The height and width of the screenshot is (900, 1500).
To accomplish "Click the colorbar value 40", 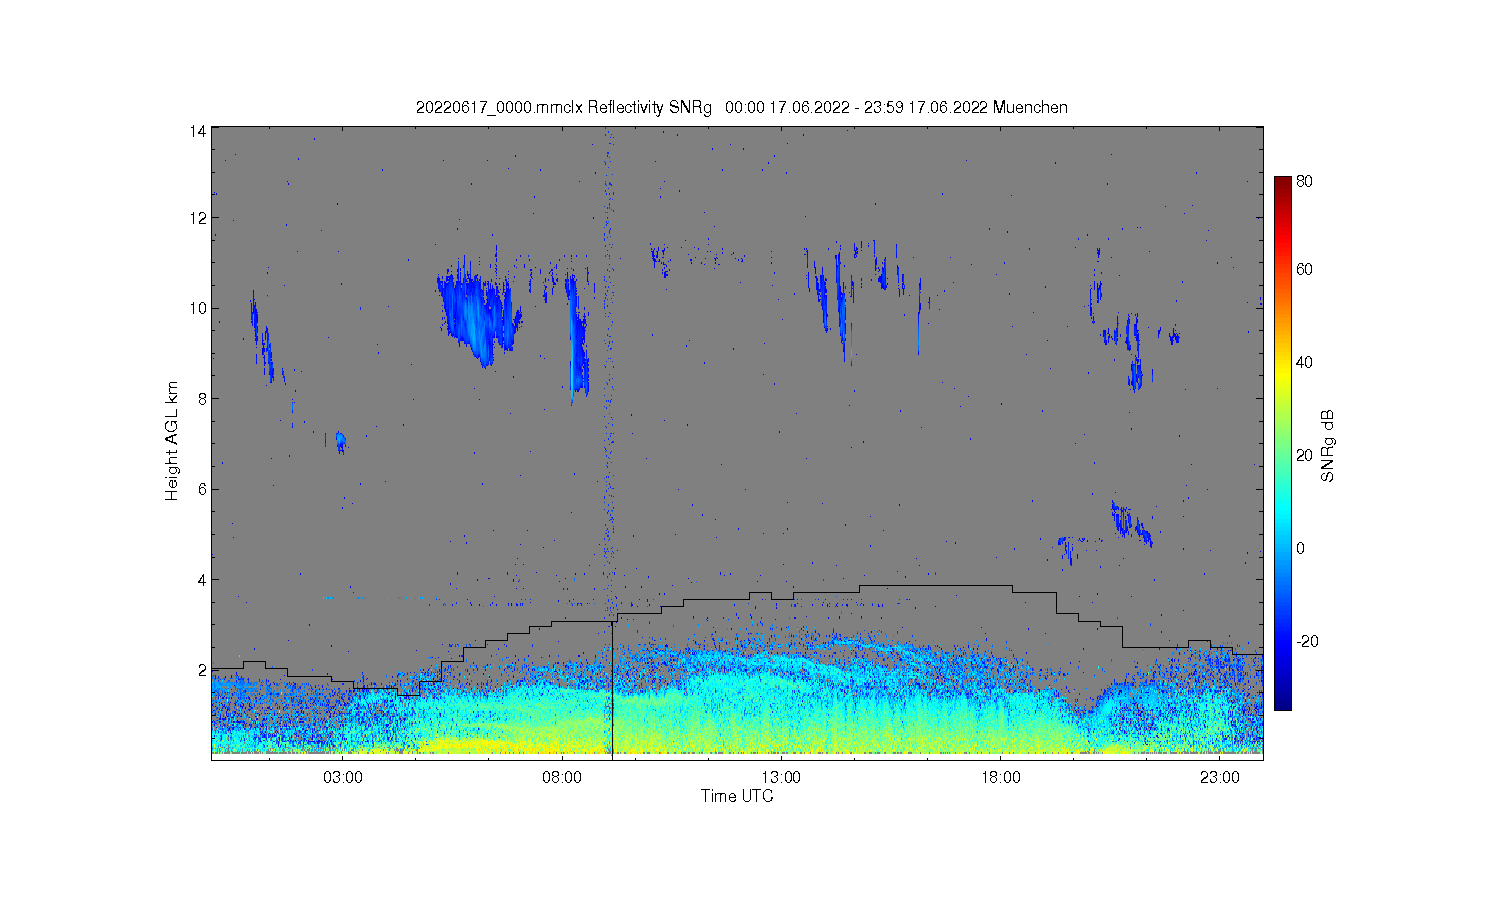I will (x=1304, y=362).
